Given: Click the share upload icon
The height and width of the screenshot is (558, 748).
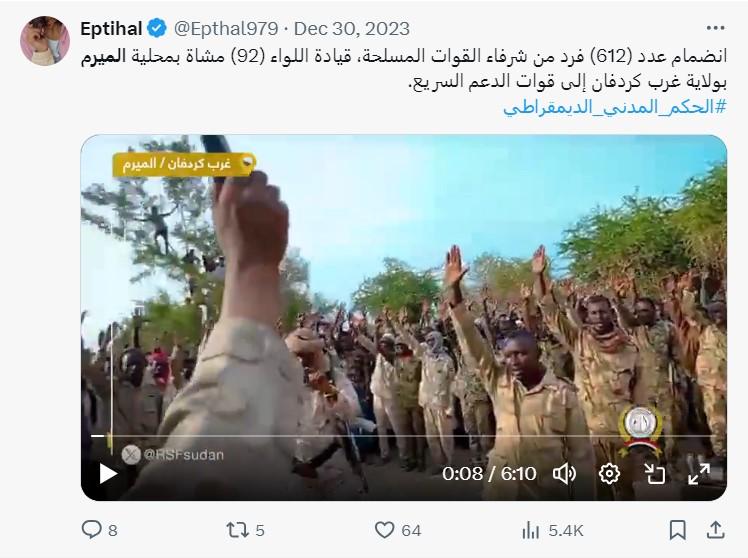Looking at the screenshot, I should [x=716, y=530].
